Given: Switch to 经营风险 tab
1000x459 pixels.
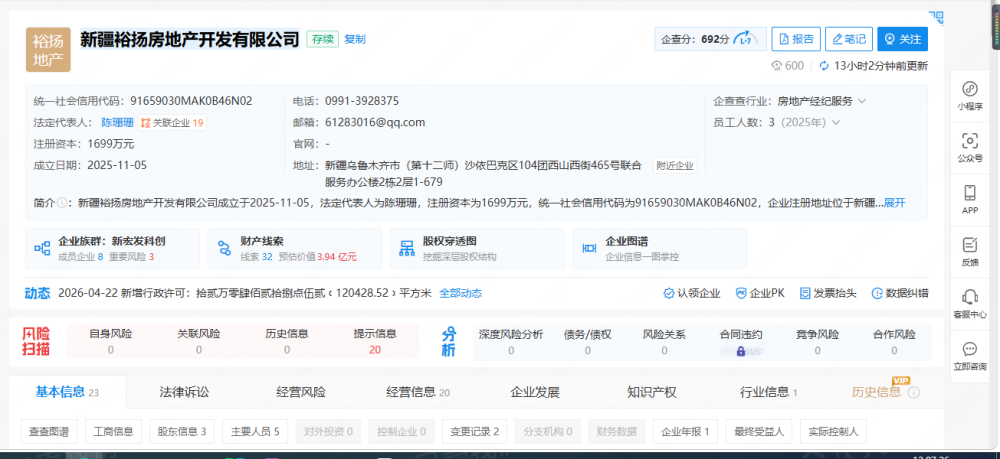Looking at the screenshot, I should coord(300,392).
